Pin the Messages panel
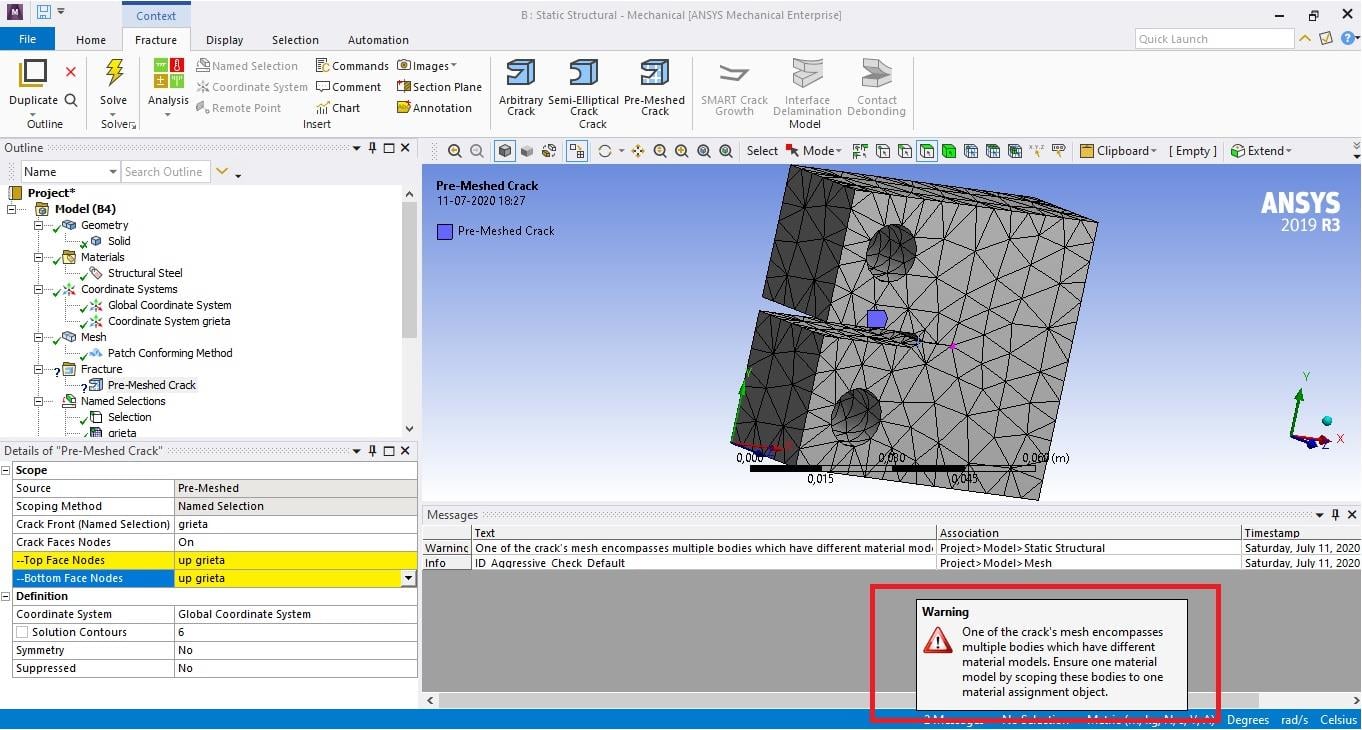This screenshot has height=730, width=1362. (x=1334, y=515)
